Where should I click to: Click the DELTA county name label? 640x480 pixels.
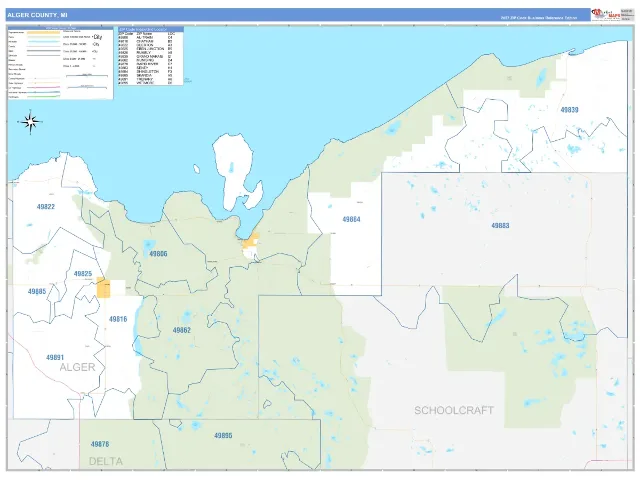point(106,462)
